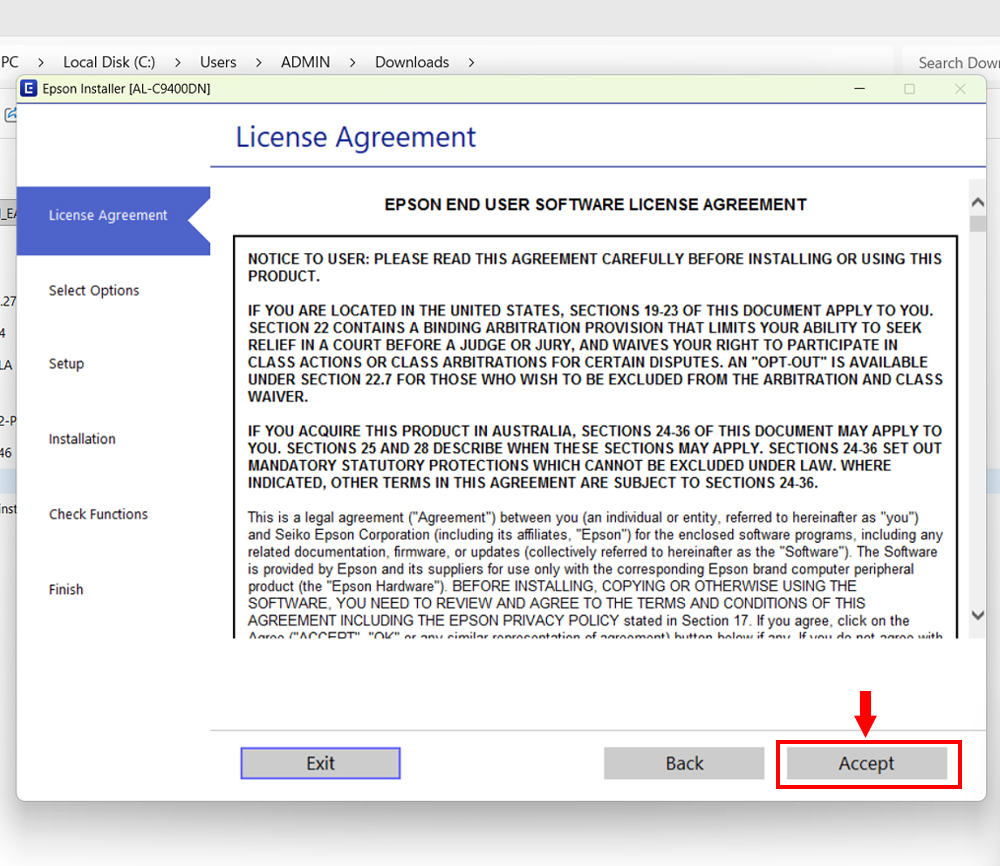
Task: Navigate to Users in Explorer breadcrumb
Action: click(218, 62)
